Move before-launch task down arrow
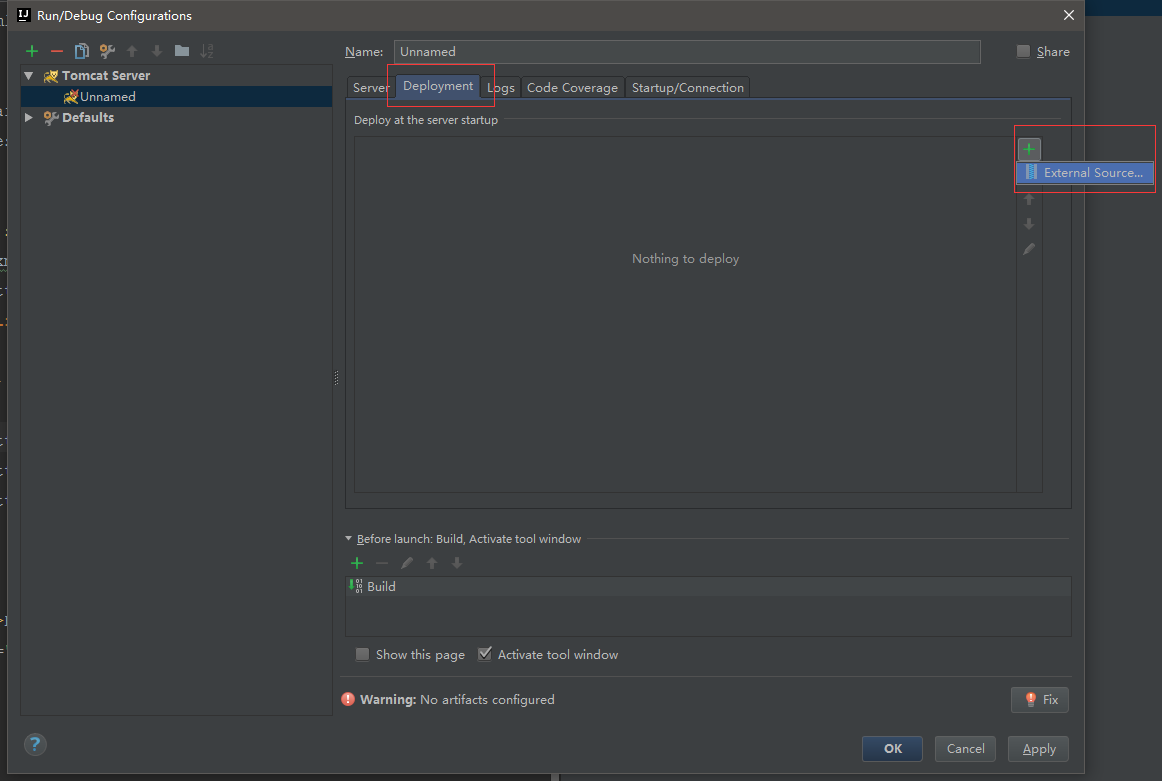This screenshot has width=1162, height=781. [x=457, y=563]
